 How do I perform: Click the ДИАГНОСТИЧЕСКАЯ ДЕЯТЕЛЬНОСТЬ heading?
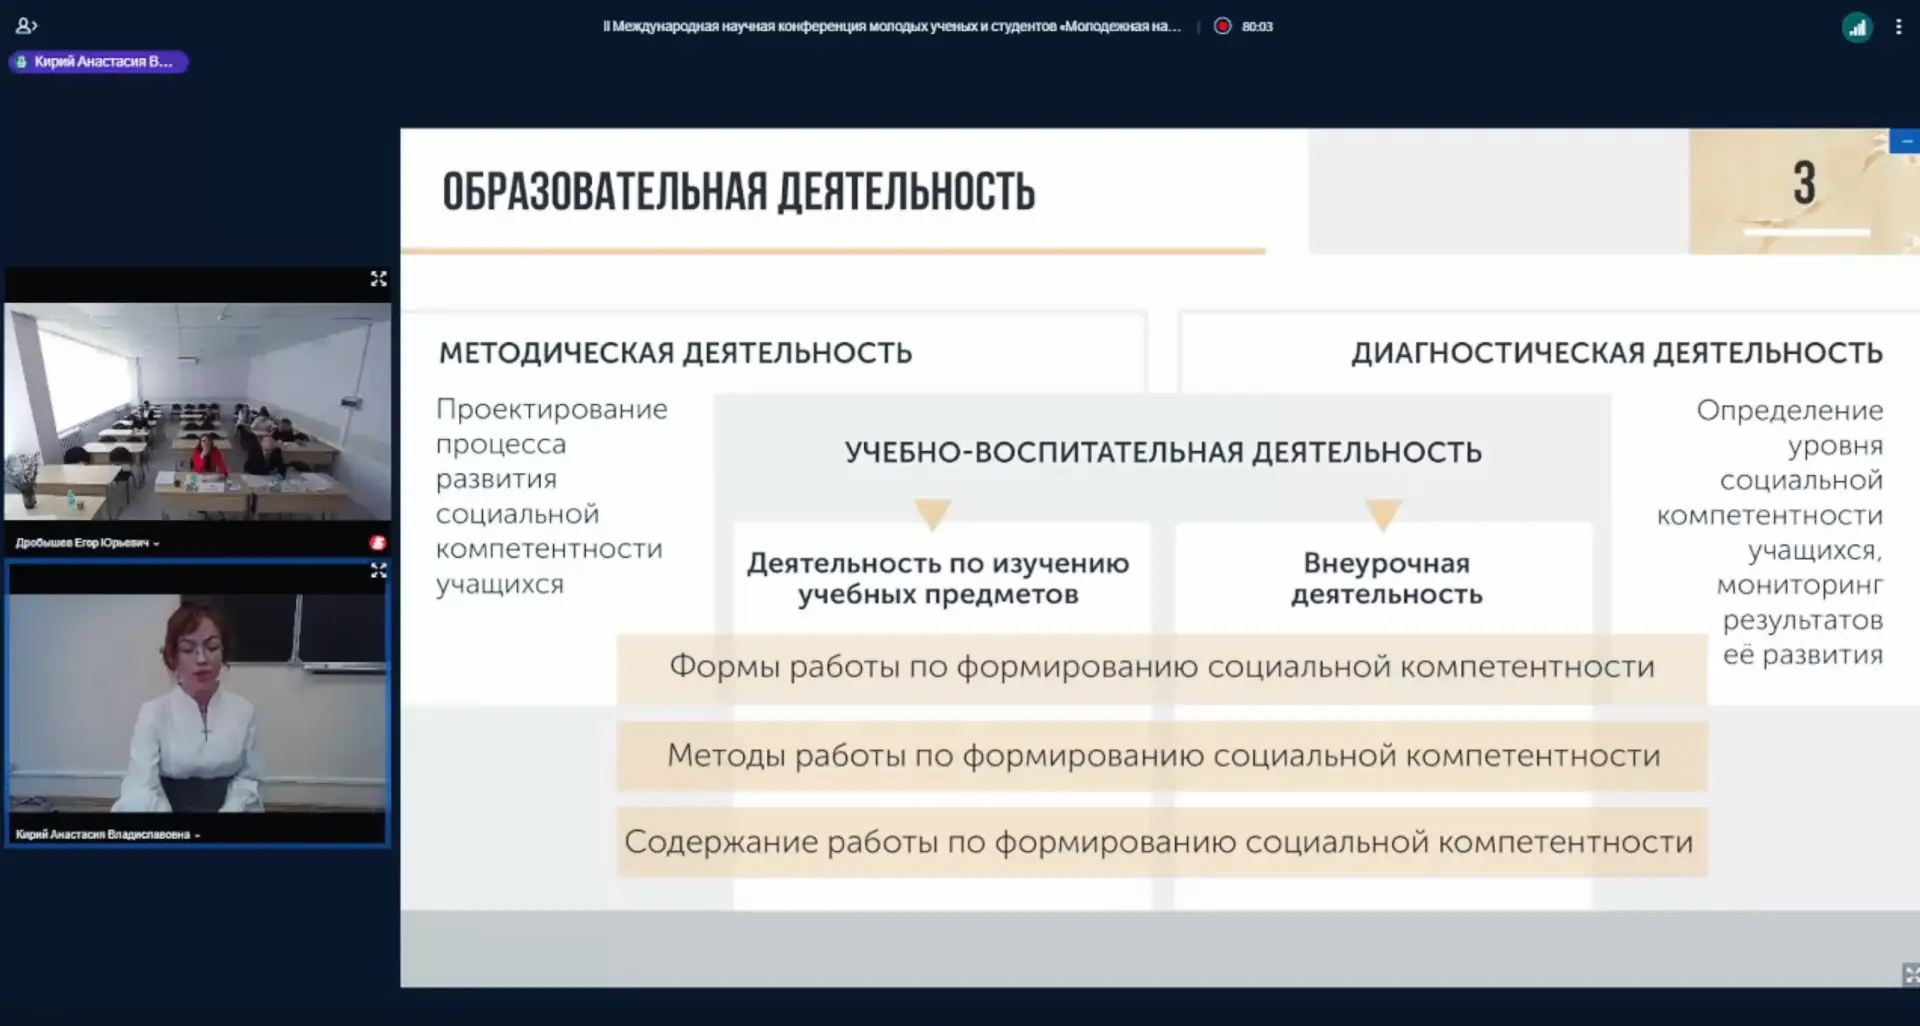point(1617,353)
